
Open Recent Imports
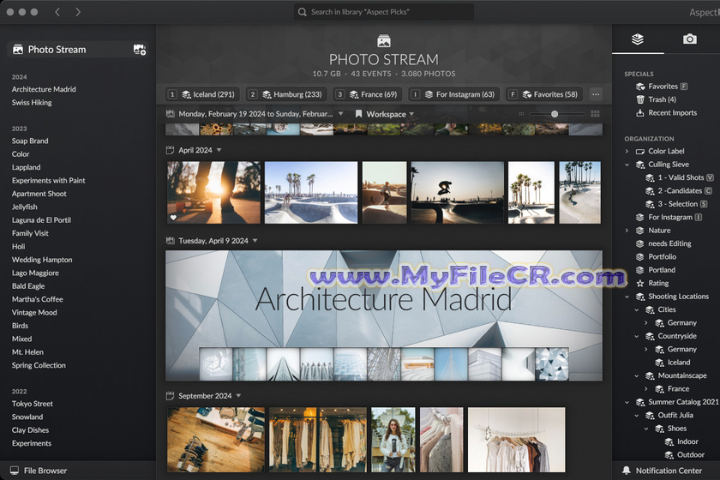click(x=672, y=113)
